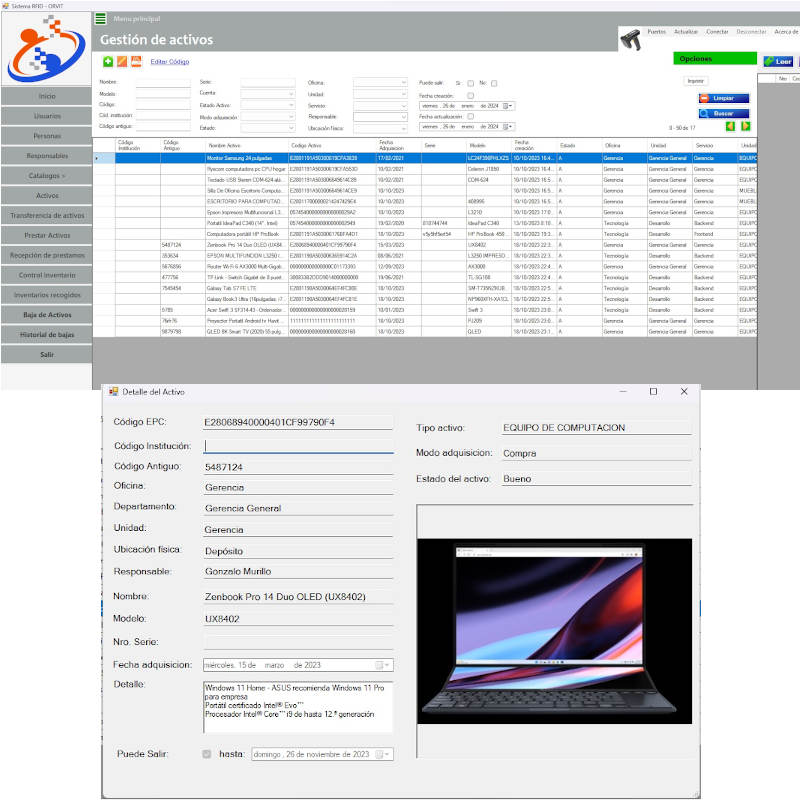The height and width of the screenshot is (800, 800).
Task: Toggle Puede Salir checkbox in Detalle window
Action: coord(207,754)
